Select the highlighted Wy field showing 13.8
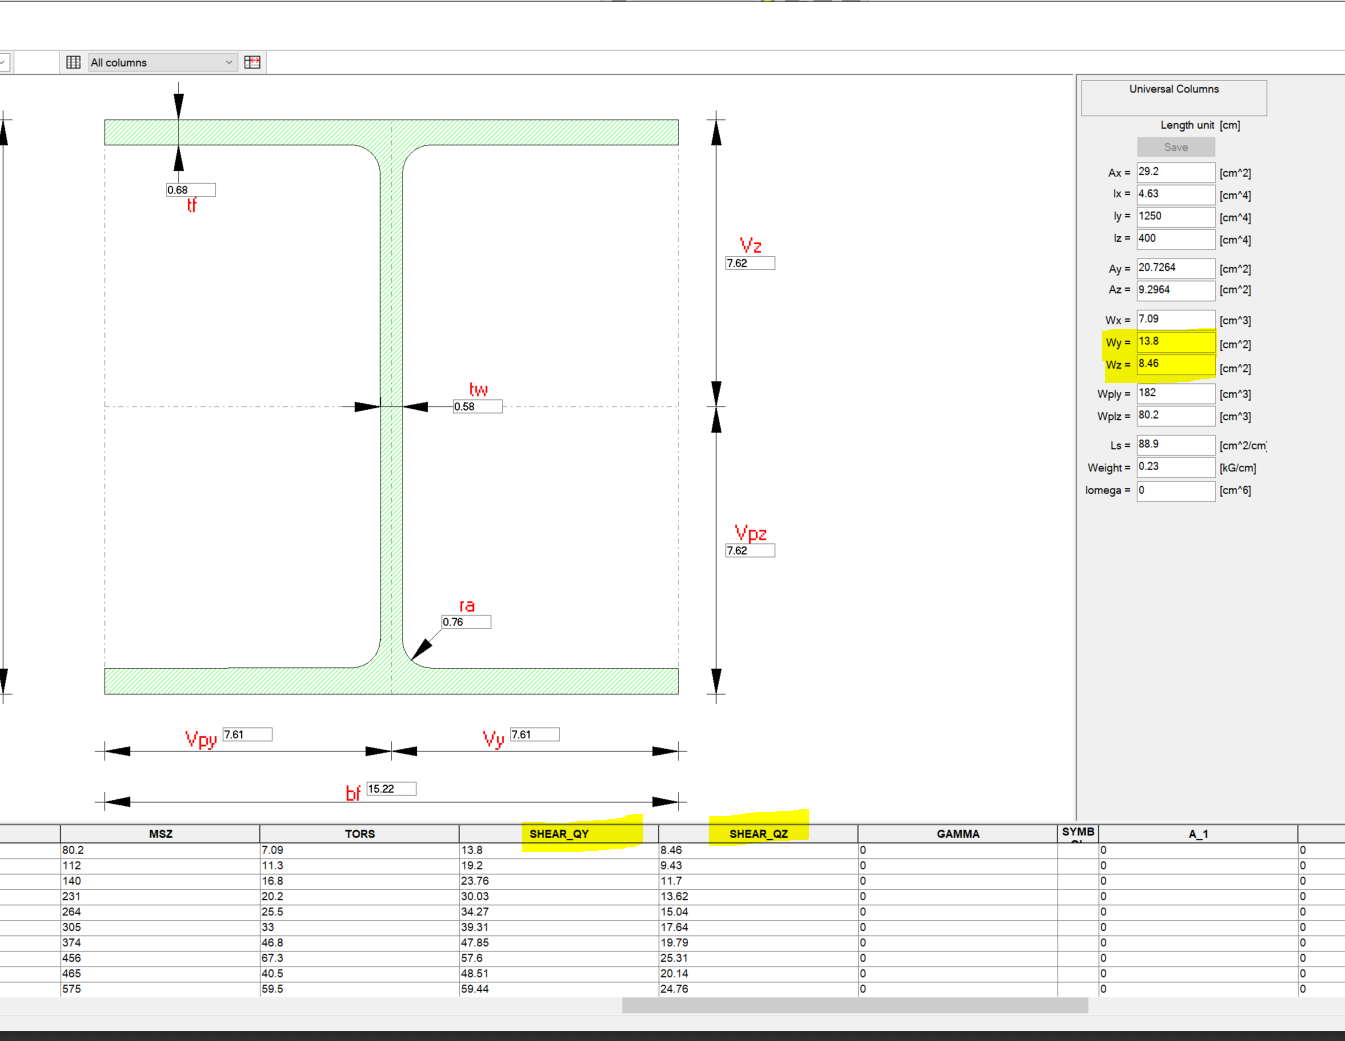The width and height of the screenshot is (1345, 1041). [1175, 342]
